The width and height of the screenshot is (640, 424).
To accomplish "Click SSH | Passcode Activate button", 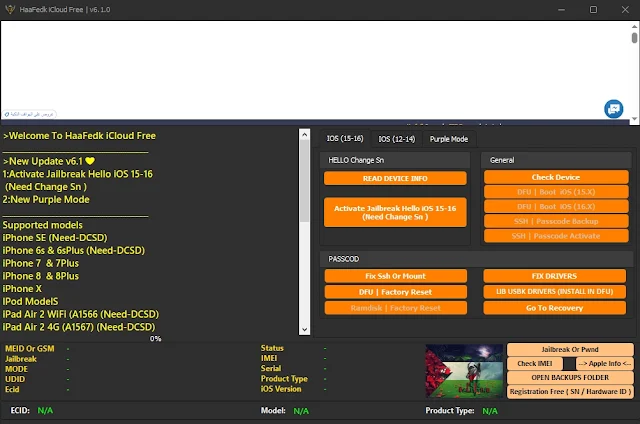I will [556, 236].
